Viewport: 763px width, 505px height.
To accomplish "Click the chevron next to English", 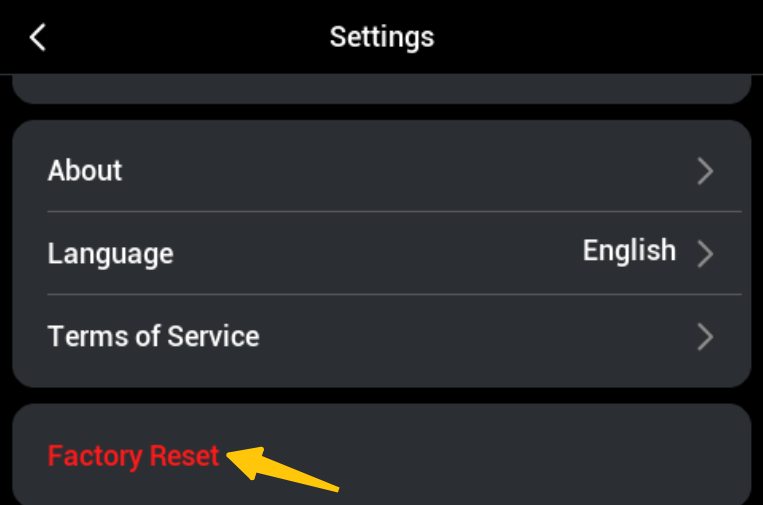I will tap(705, 253).
